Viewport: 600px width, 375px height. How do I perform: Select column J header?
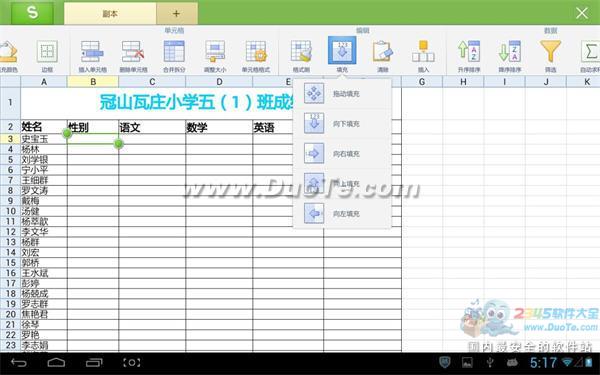(x=546, y=82)
